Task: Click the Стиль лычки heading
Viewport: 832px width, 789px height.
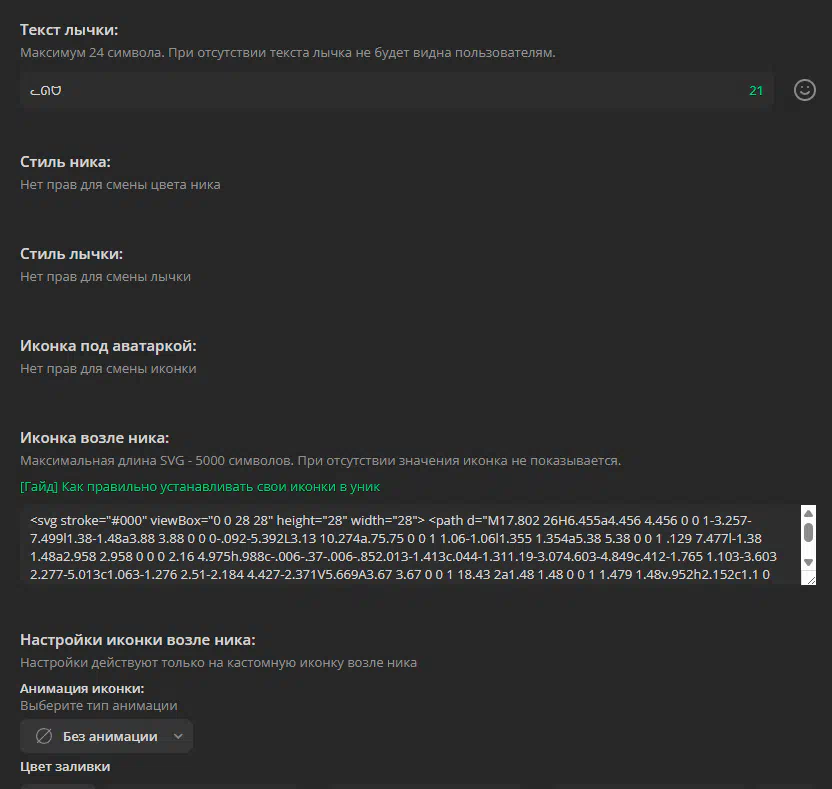Action: click(72, 254)
